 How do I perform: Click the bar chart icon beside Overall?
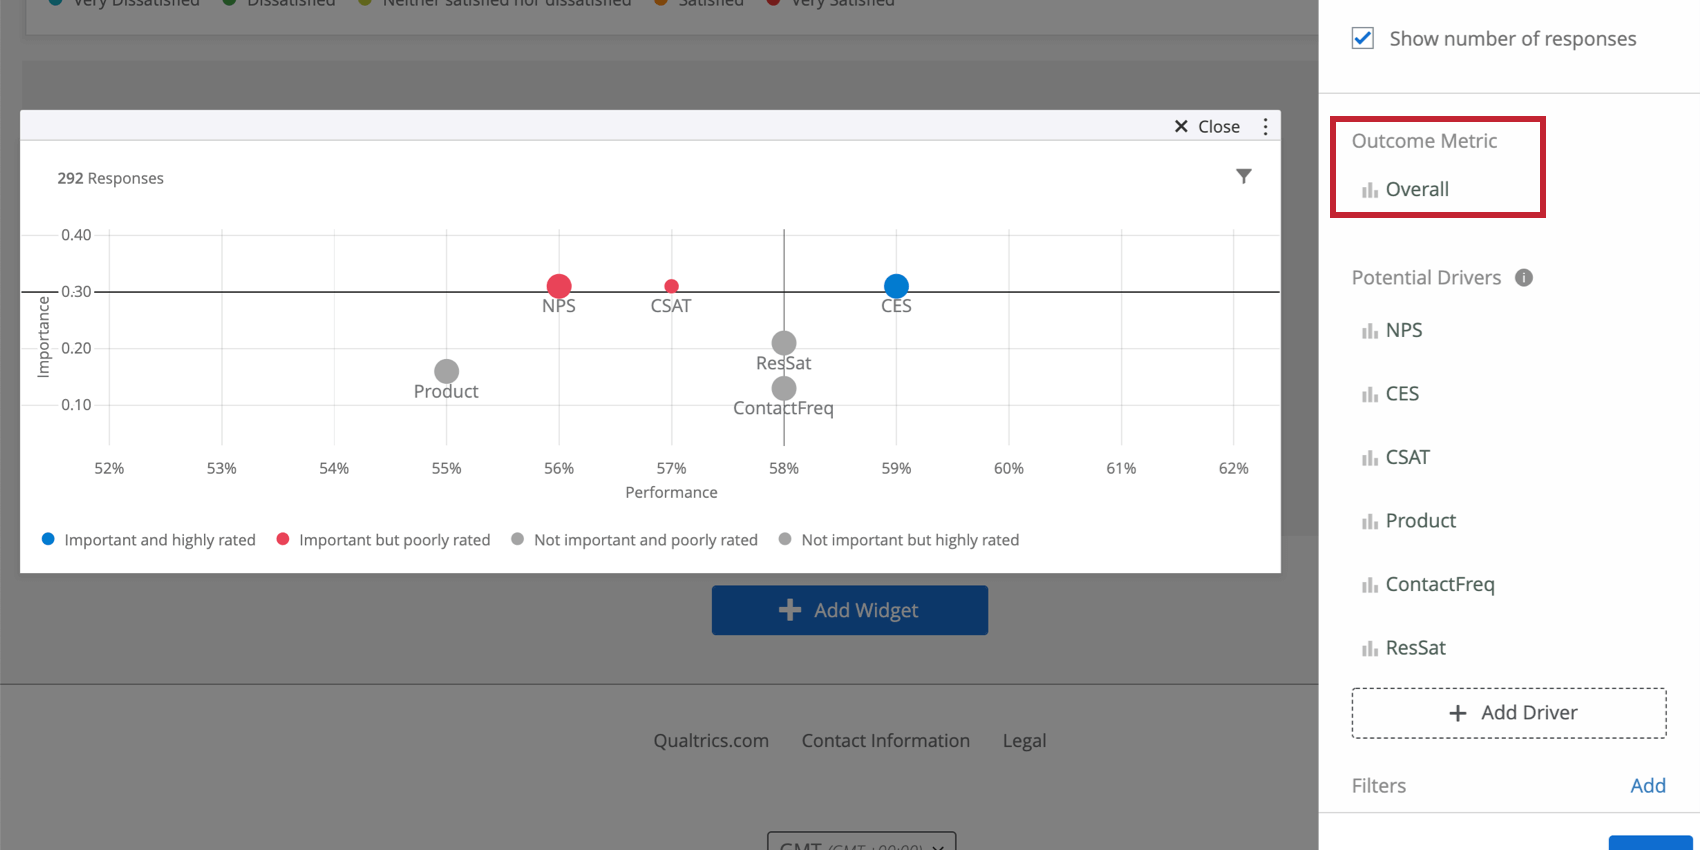(1369, 189)
